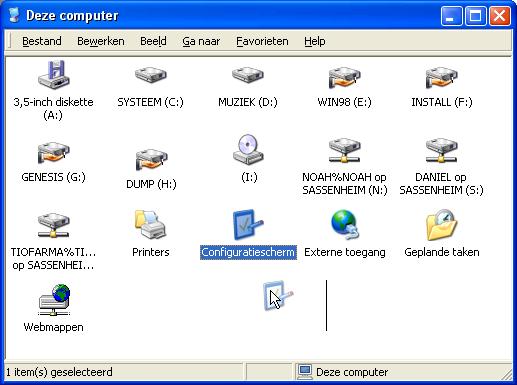Image resolution: width=517 pixels, height=385 pixels.
Task: Click the 'DANIEL op SASSENHEIM (S:)' label
Action: [441, 184]
